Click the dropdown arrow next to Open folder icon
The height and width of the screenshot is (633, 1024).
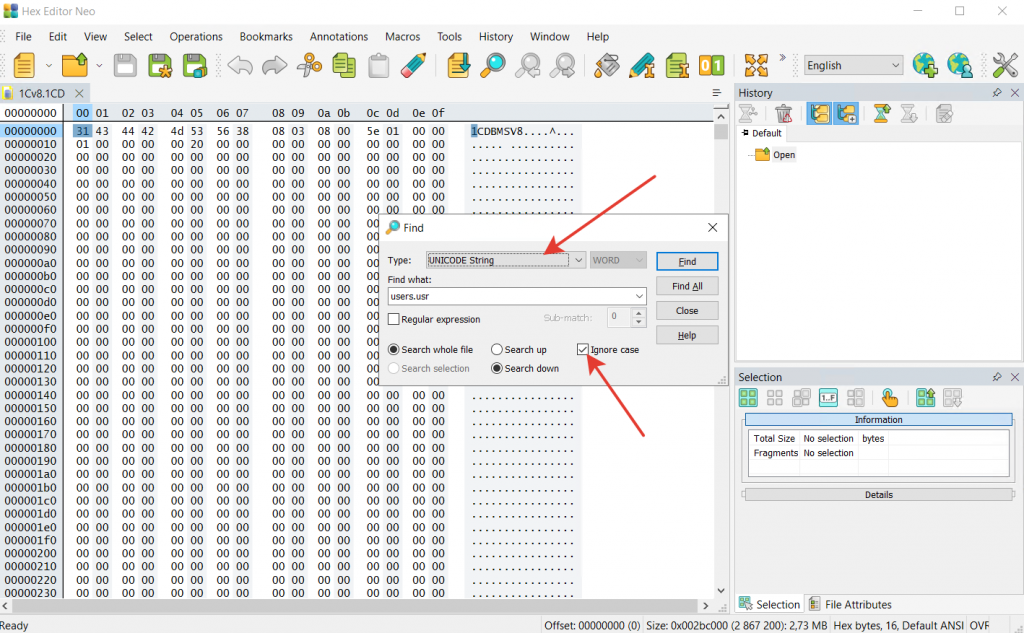tap(99, 65)
